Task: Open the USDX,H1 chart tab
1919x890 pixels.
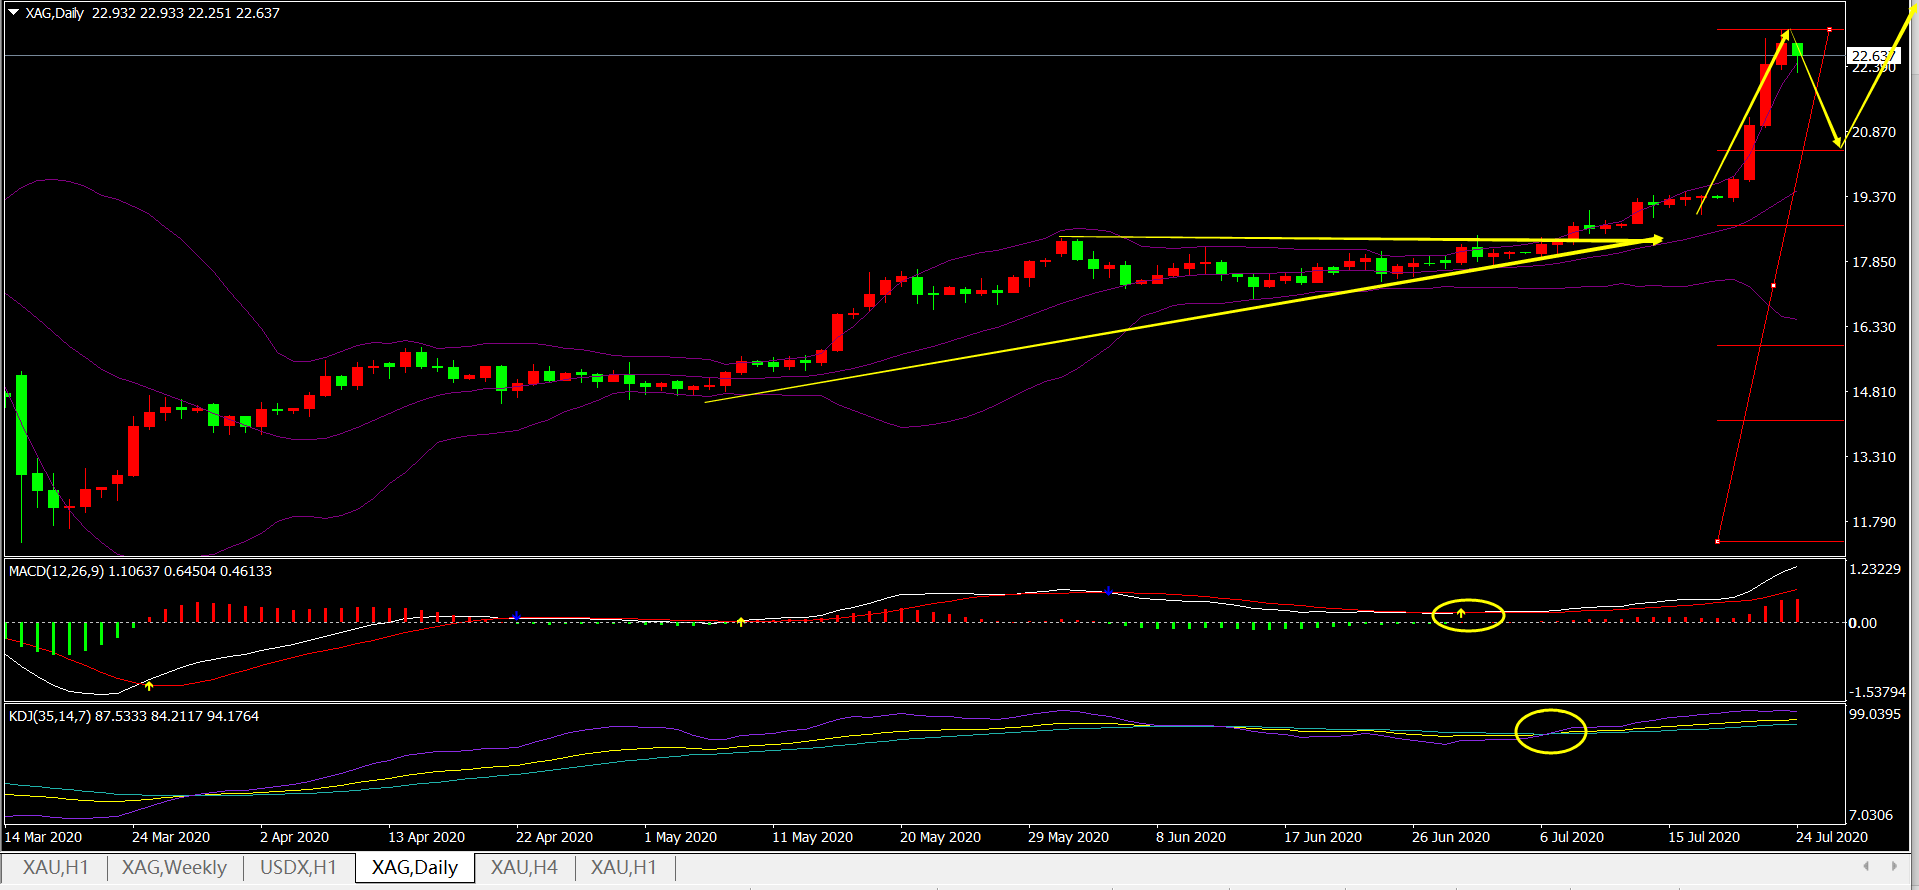Action: pos(298,867)
